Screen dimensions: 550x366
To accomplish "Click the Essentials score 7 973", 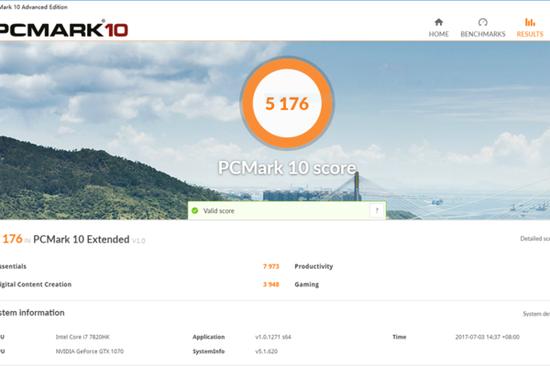I will (271, 266).
